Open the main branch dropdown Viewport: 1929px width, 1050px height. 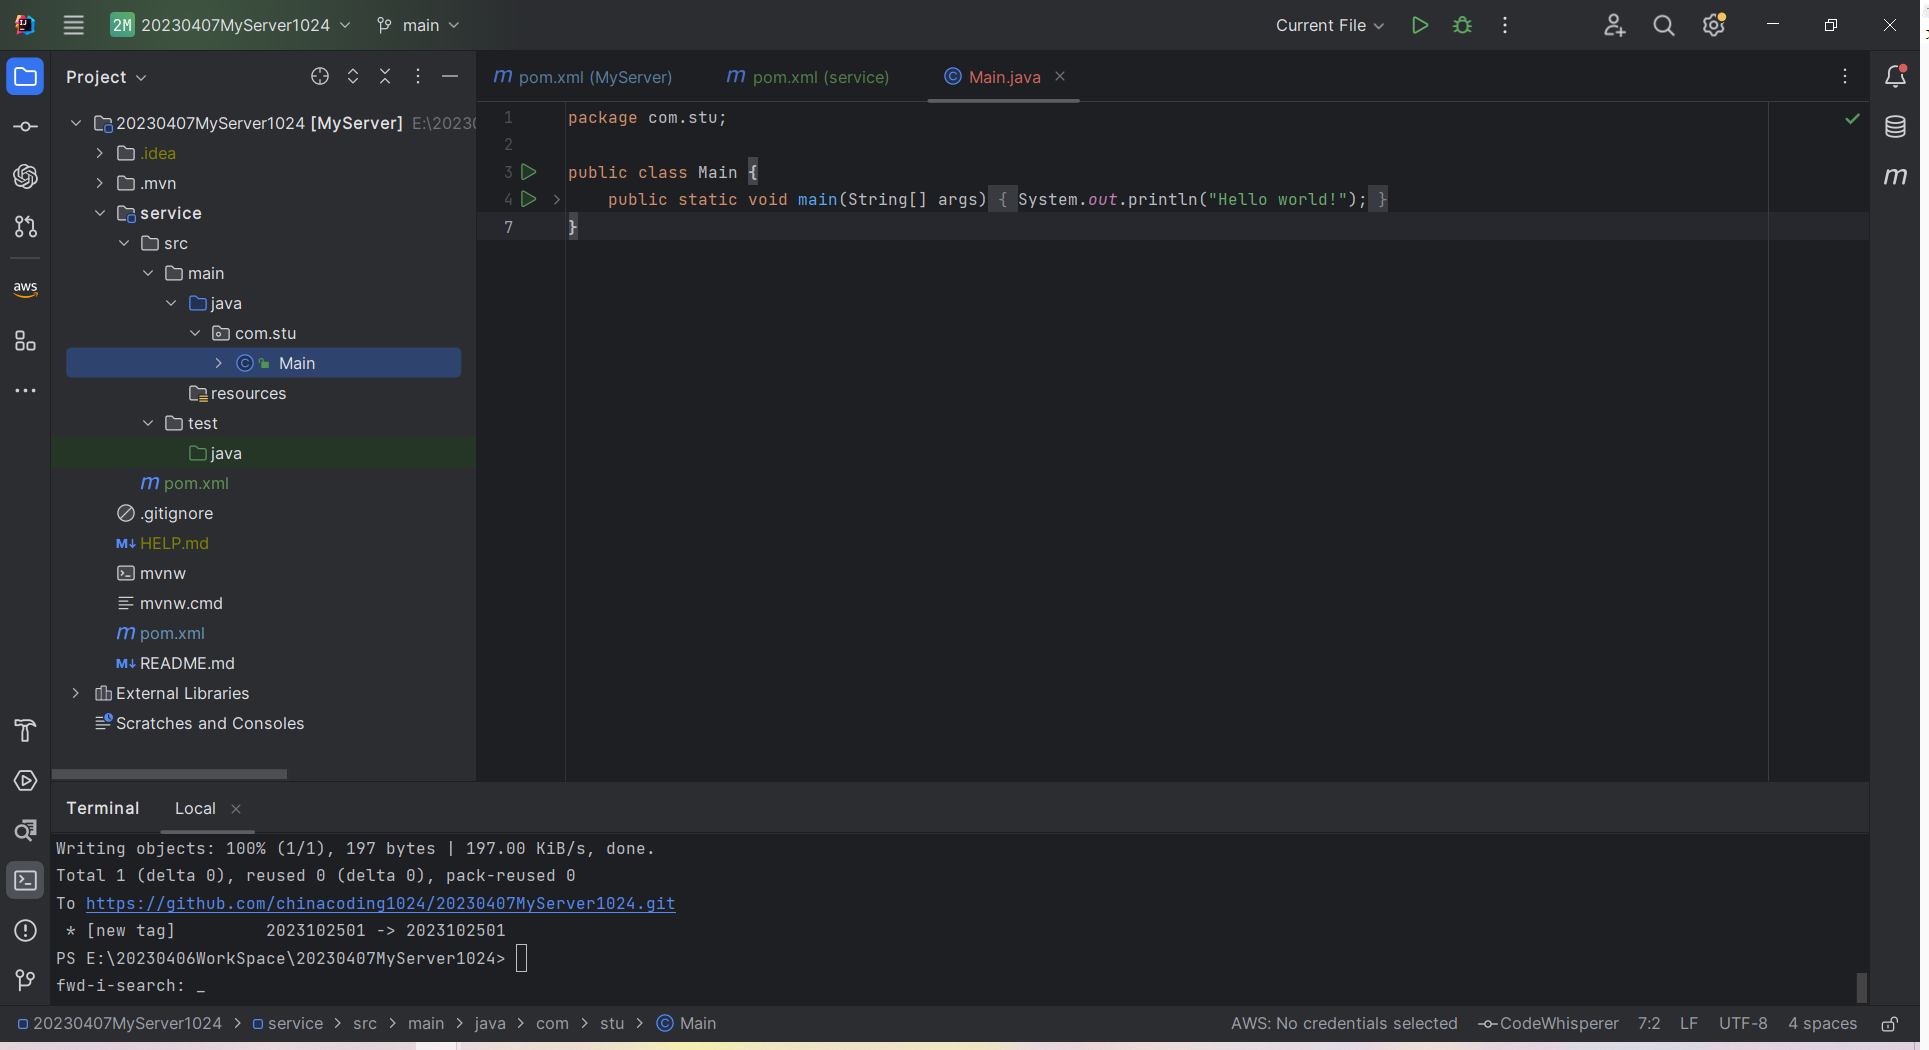tap(418, 25)
